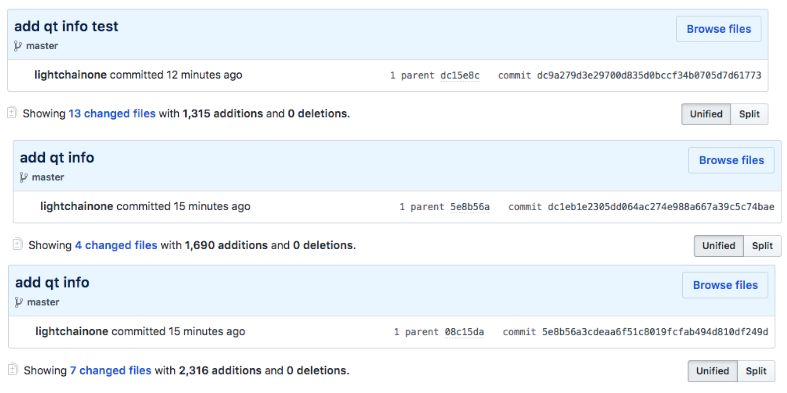Click author lightchainone on the 12 minutes ago commit

click(70, 75)
